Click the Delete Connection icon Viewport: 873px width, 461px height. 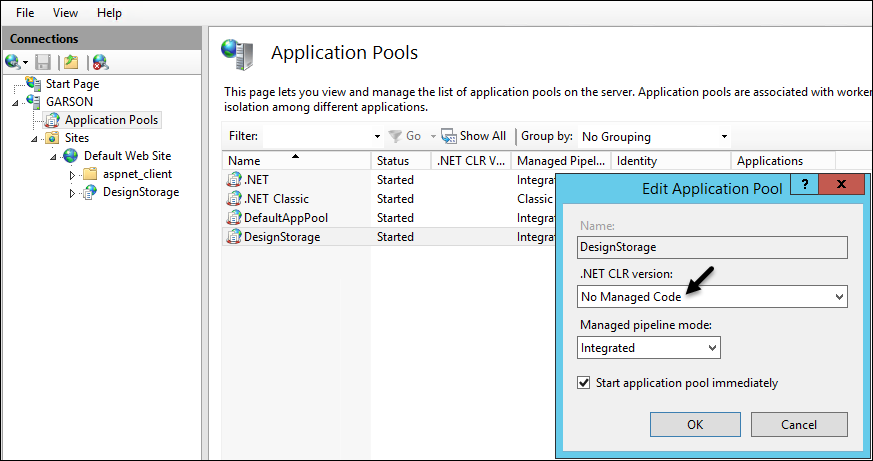coord(101,62)
